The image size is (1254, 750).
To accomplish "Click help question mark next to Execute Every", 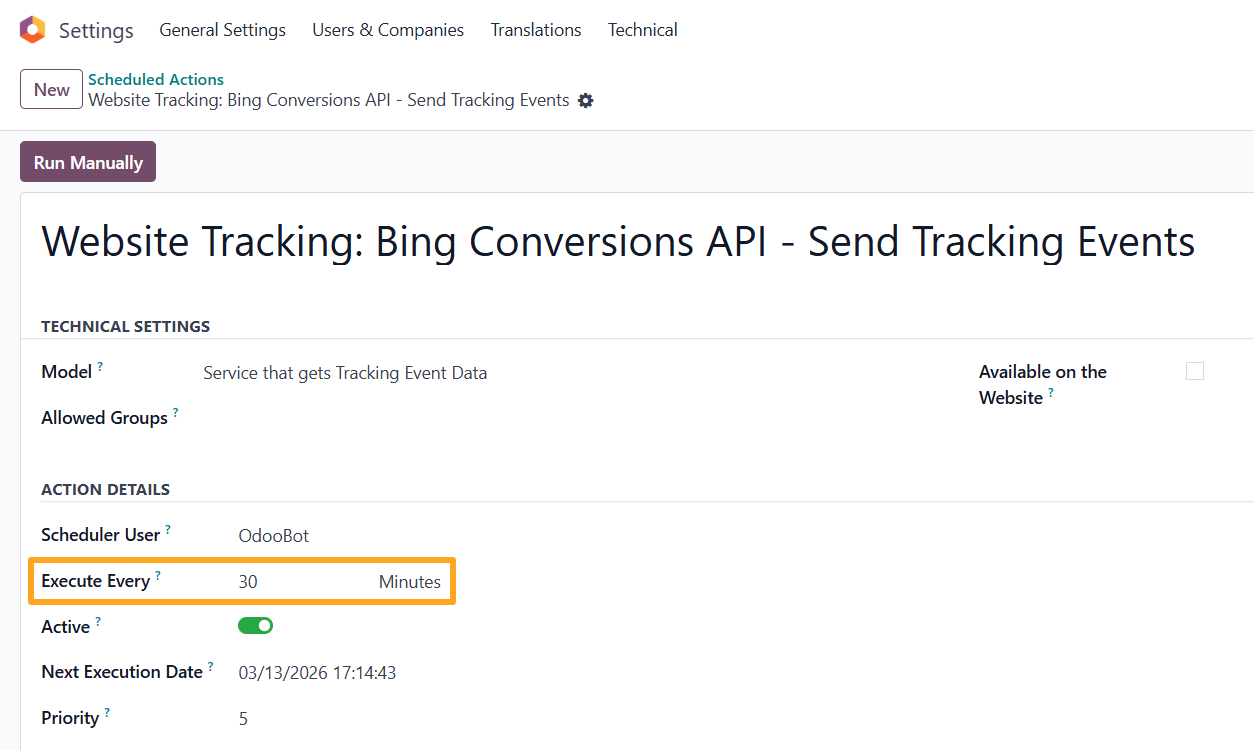I will pyautogui.click(x=158, y=576).
